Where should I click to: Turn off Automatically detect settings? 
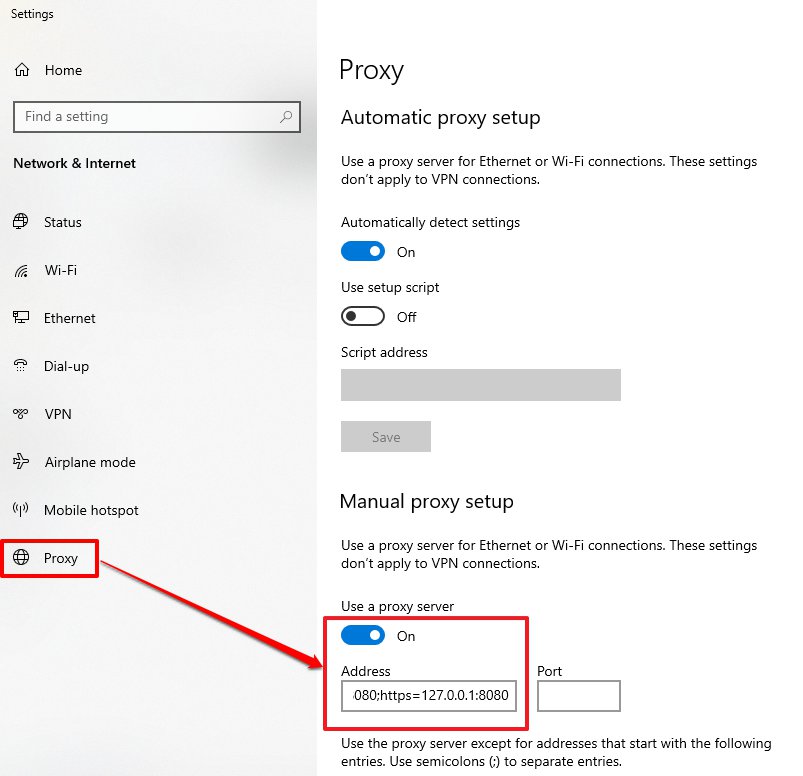click(x=363, y=252)
